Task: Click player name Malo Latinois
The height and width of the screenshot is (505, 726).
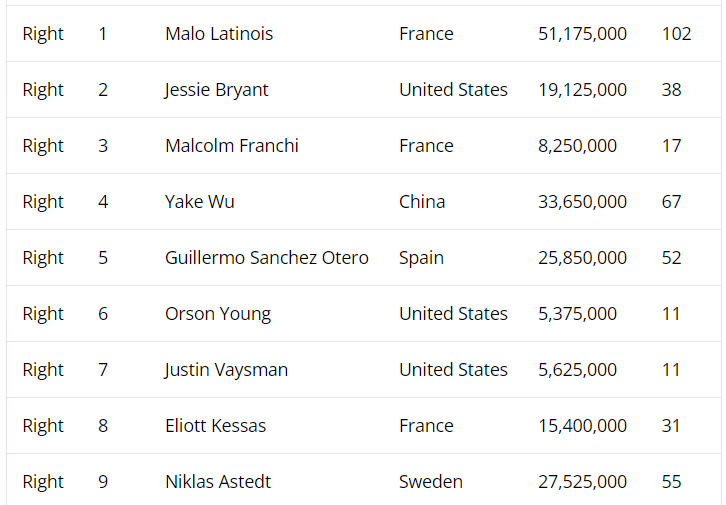Action: coord(219,34)
